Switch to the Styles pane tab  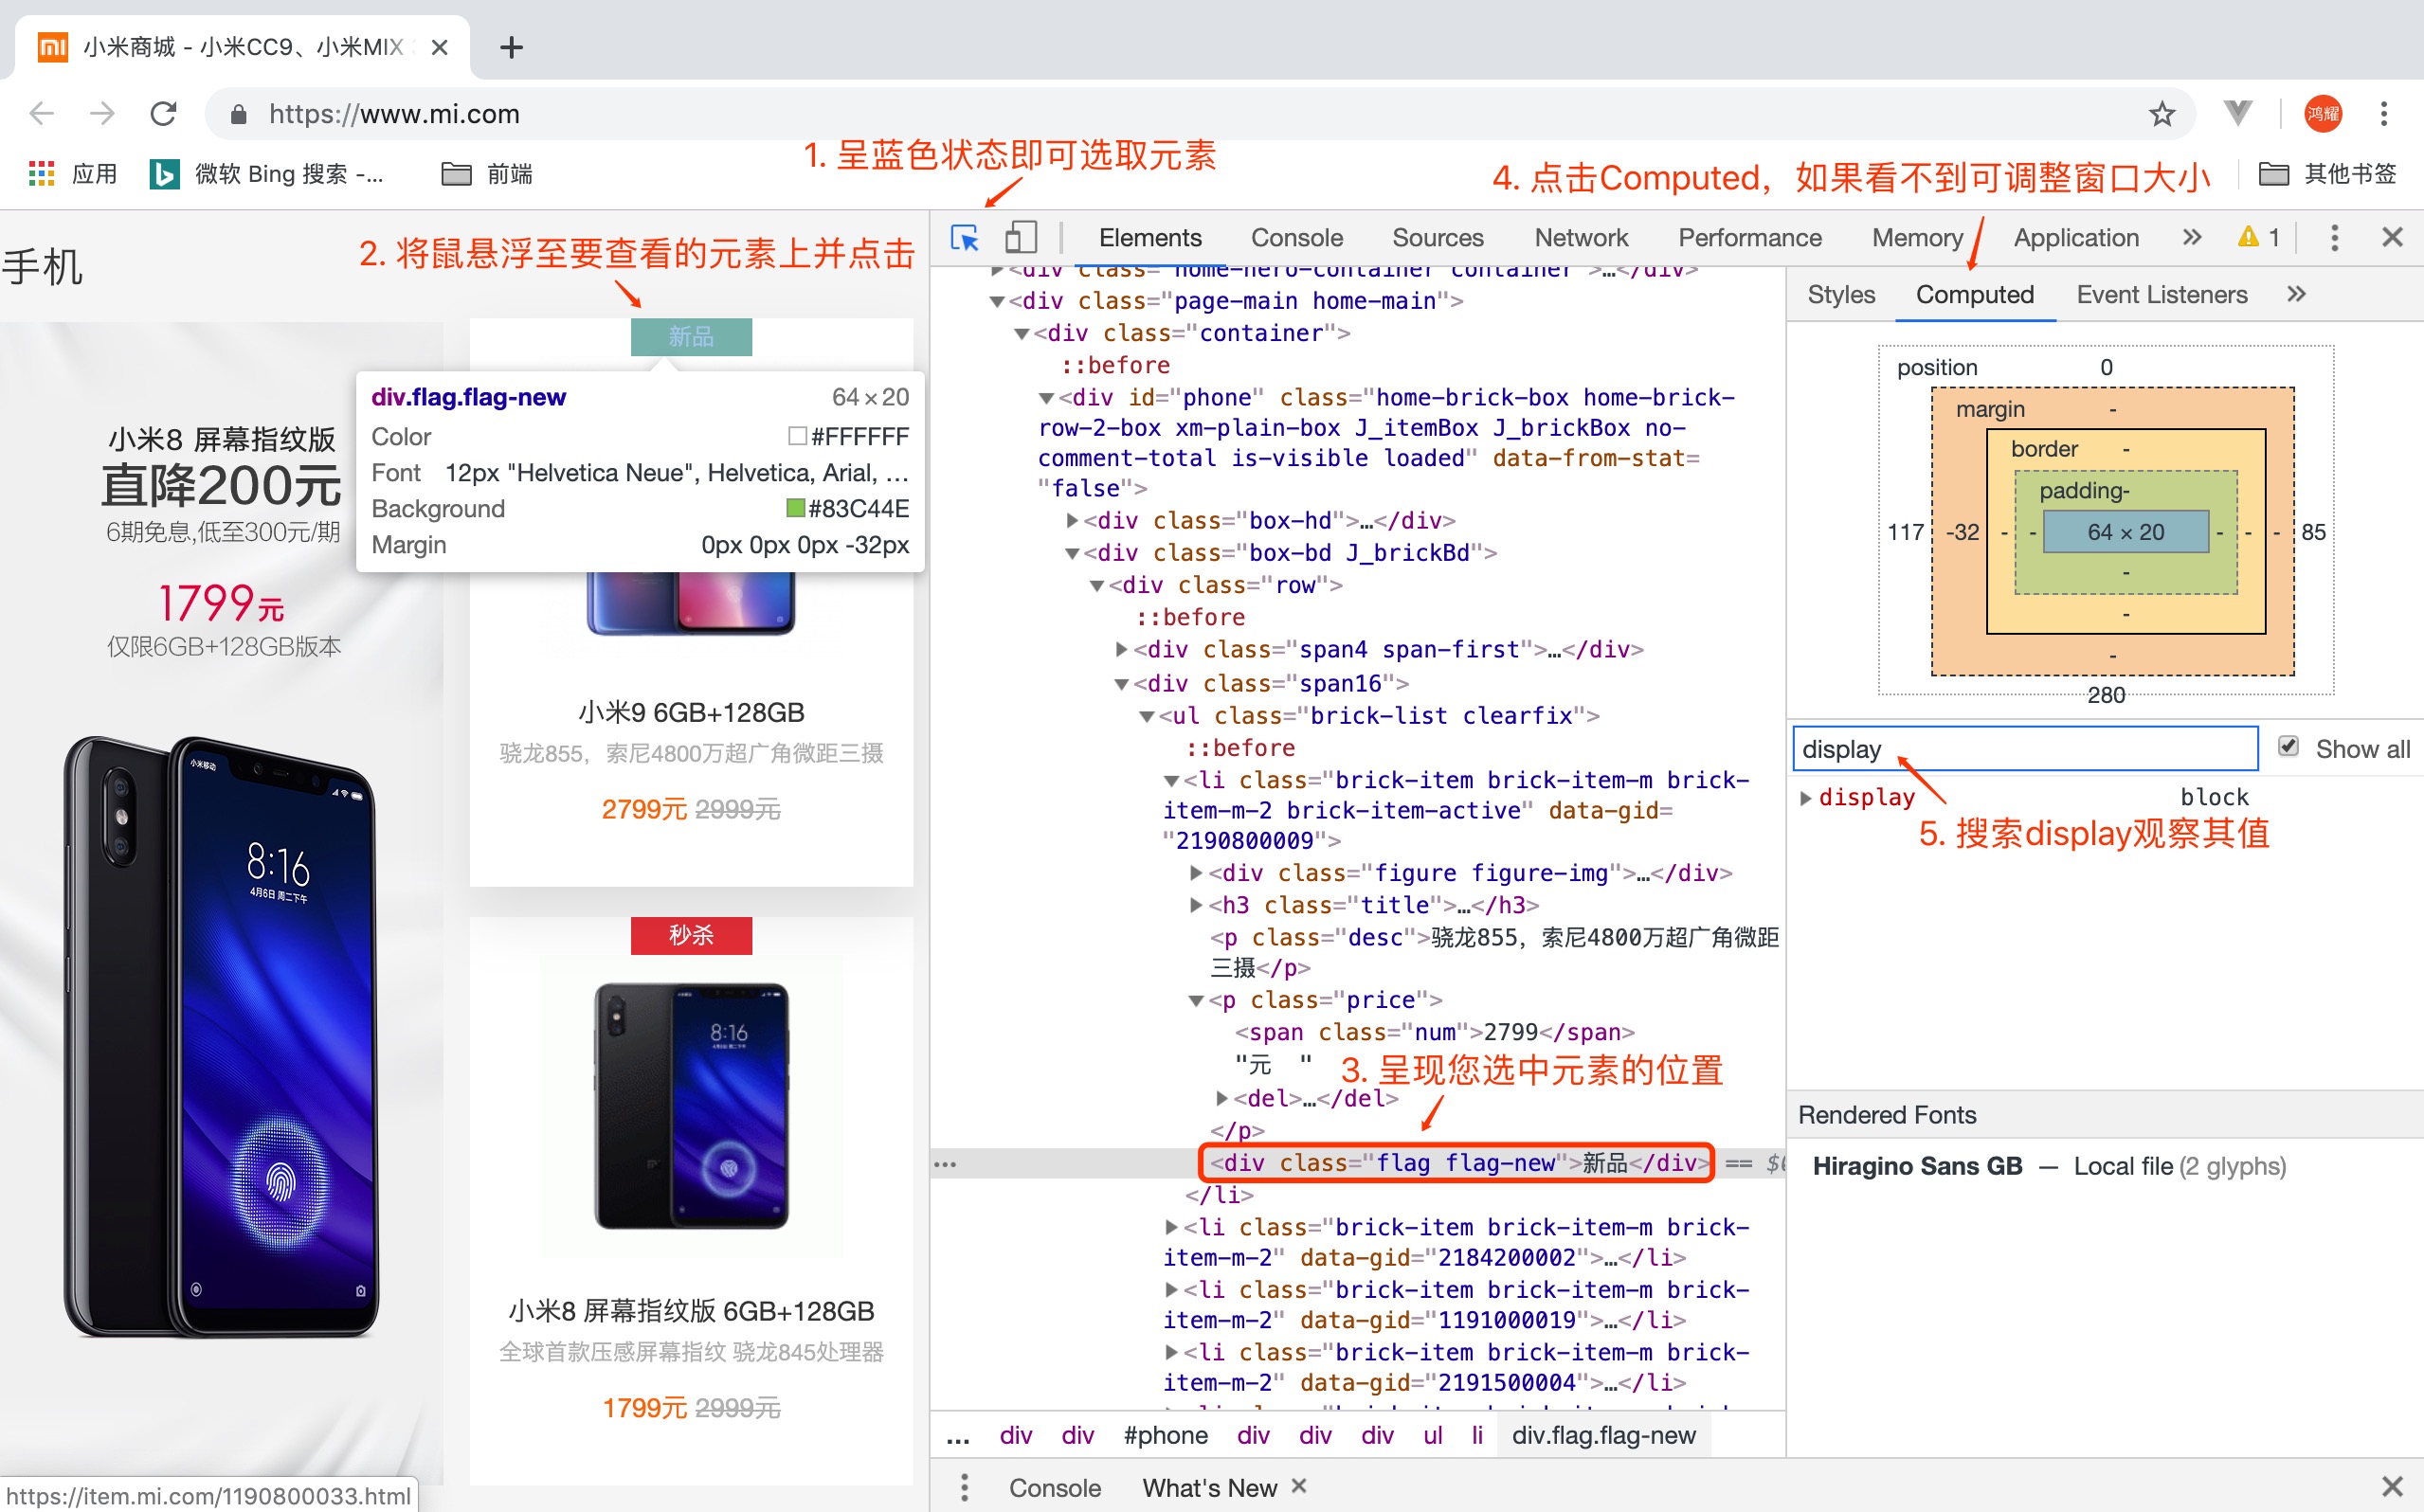click(1840, 295)
